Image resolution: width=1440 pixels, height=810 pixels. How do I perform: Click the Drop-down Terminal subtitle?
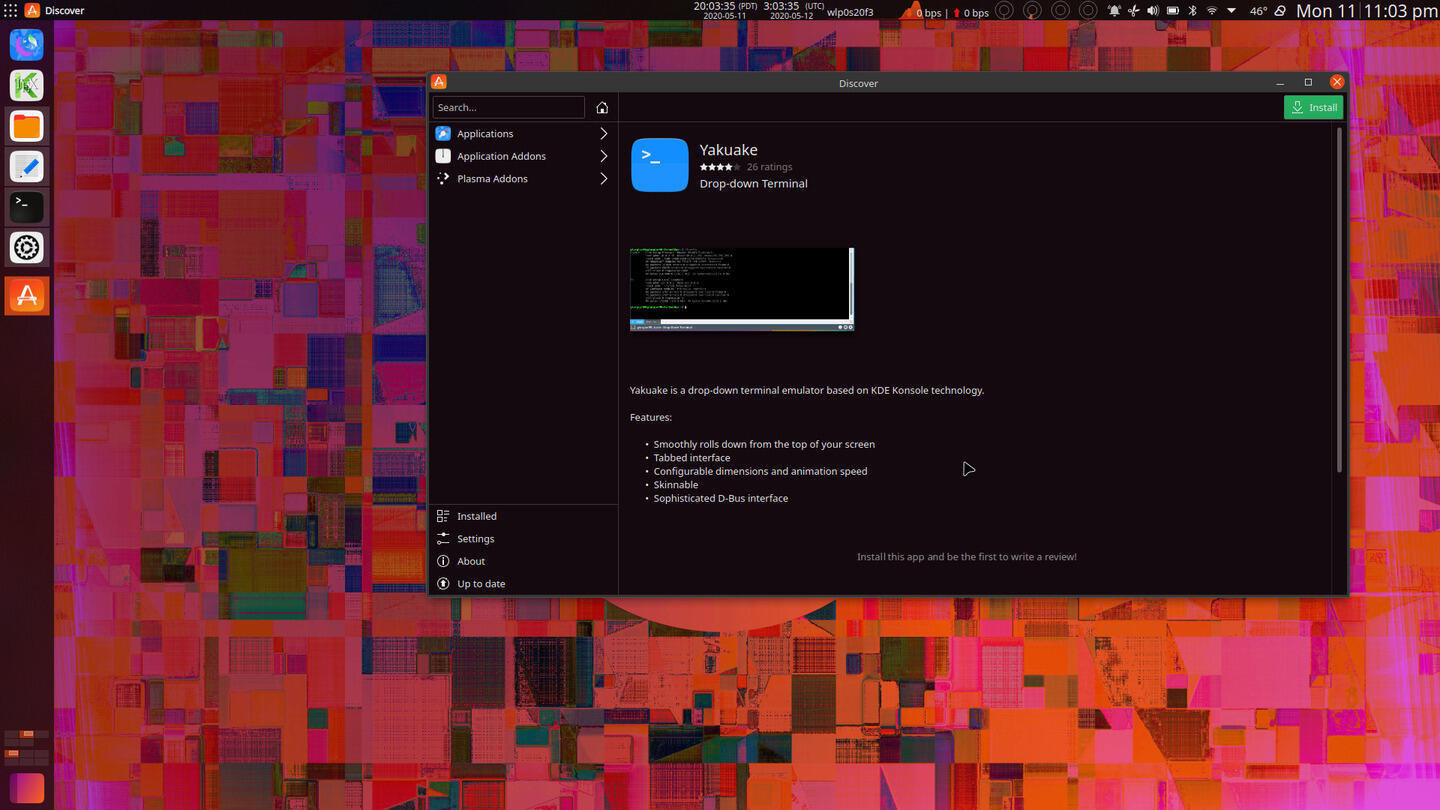point(753,184)
